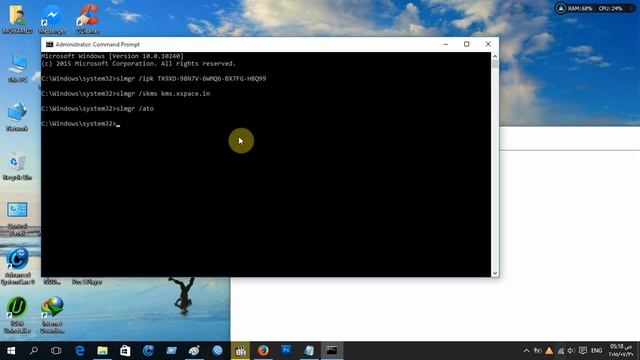Switch the ENG input language indicator
Viewport: 640px width, 360px height.
597,351
